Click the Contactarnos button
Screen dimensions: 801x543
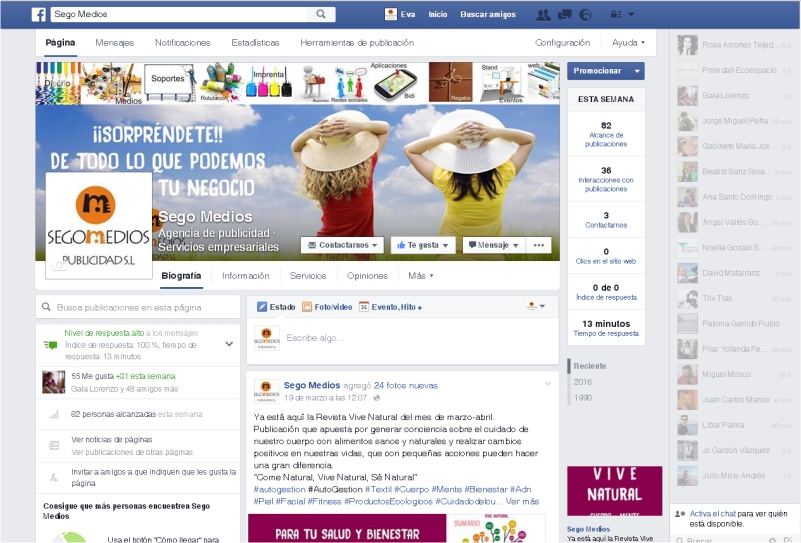pyautogui.click(x=342, y=245)
